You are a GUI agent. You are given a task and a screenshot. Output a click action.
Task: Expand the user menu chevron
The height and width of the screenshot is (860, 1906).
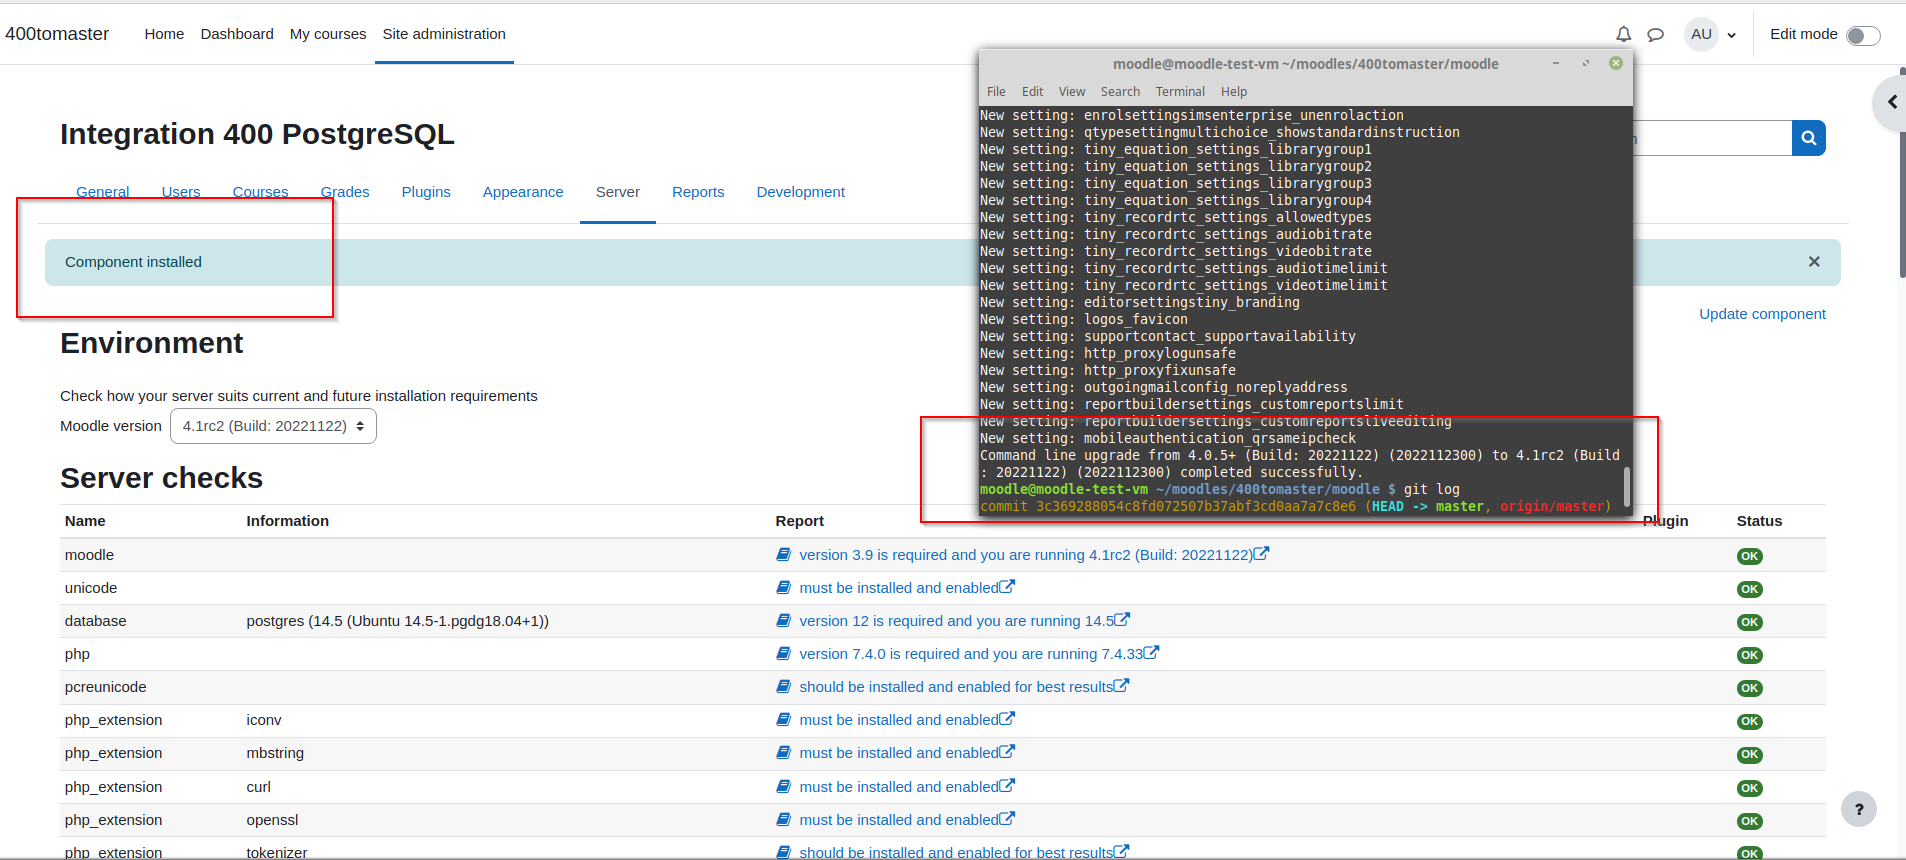pos(1732,35)
